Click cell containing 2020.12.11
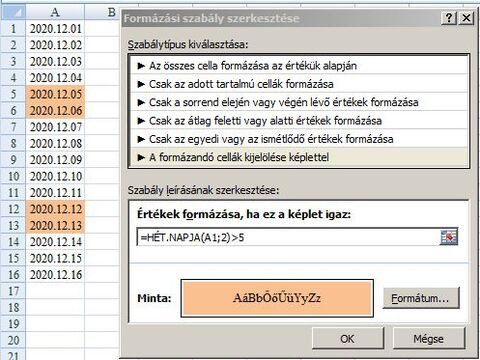This screenshot has width=480, height=360. pos(55,193)
